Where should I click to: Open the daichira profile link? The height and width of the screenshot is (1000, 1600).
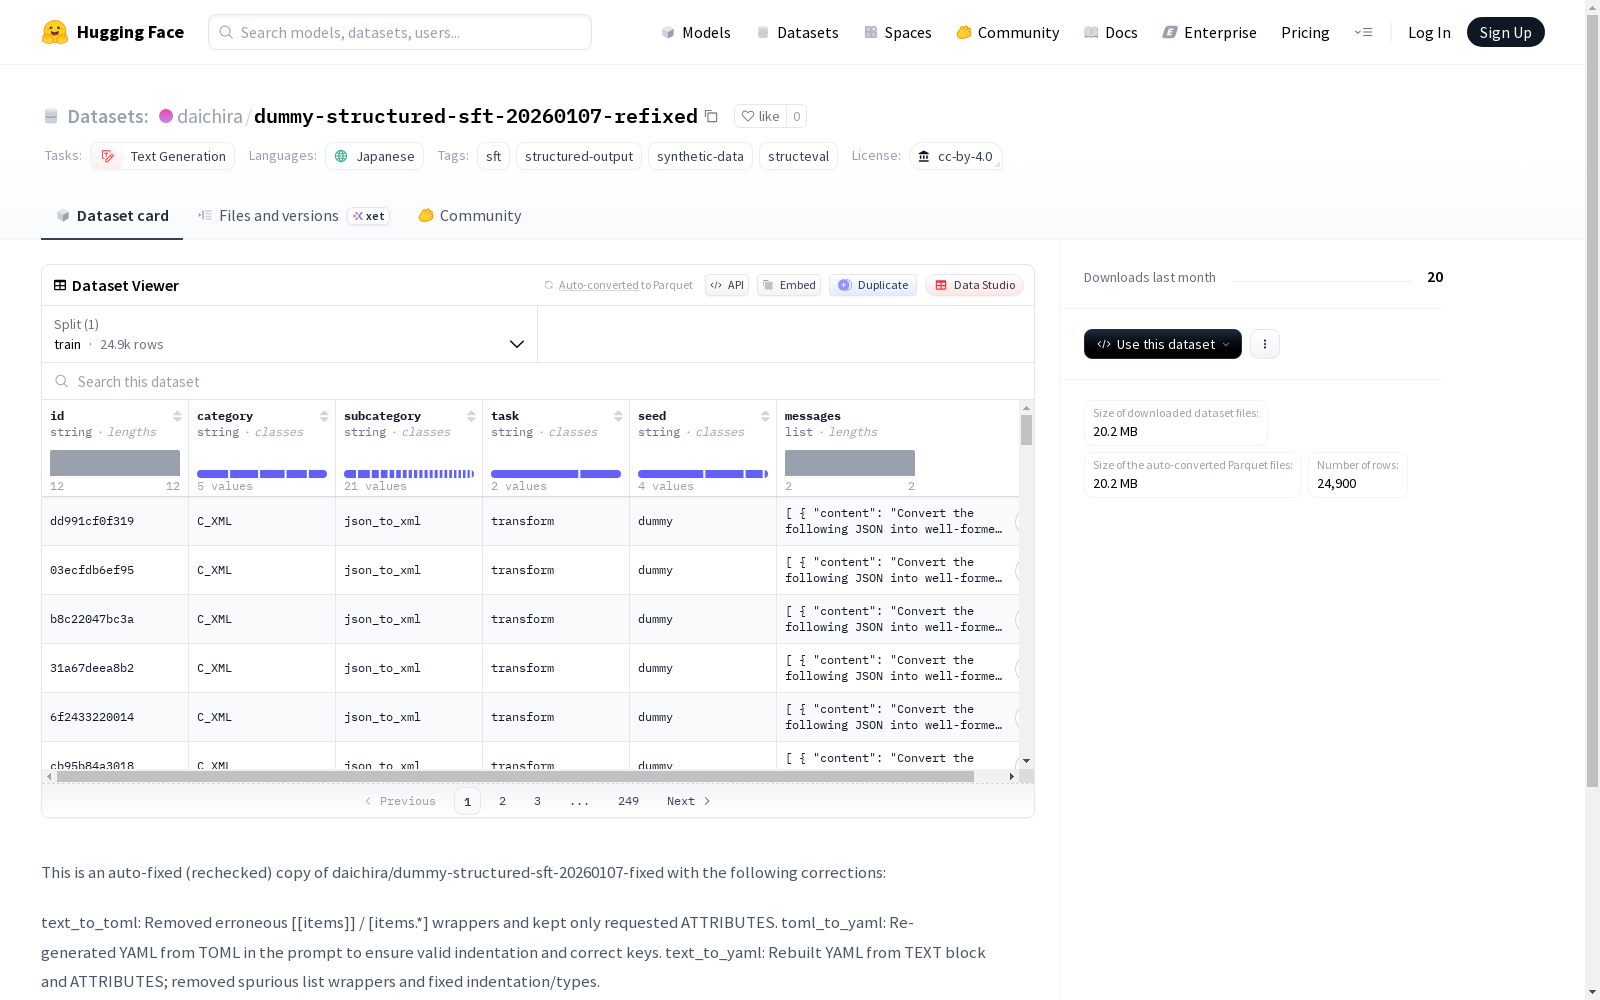[x=210, y=116]
